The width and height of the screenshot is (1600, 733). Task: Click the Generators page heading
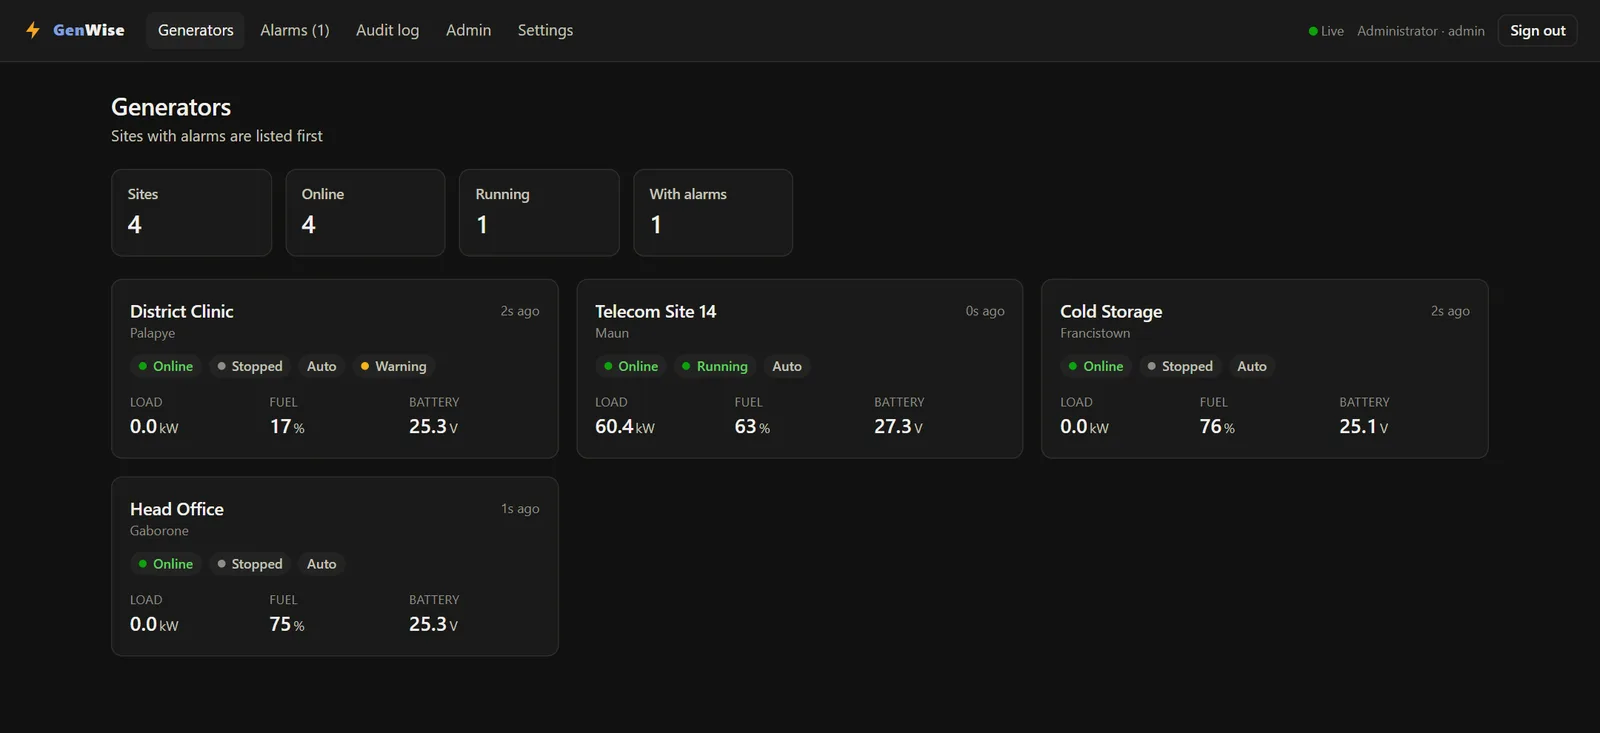(x=171, y=107)
